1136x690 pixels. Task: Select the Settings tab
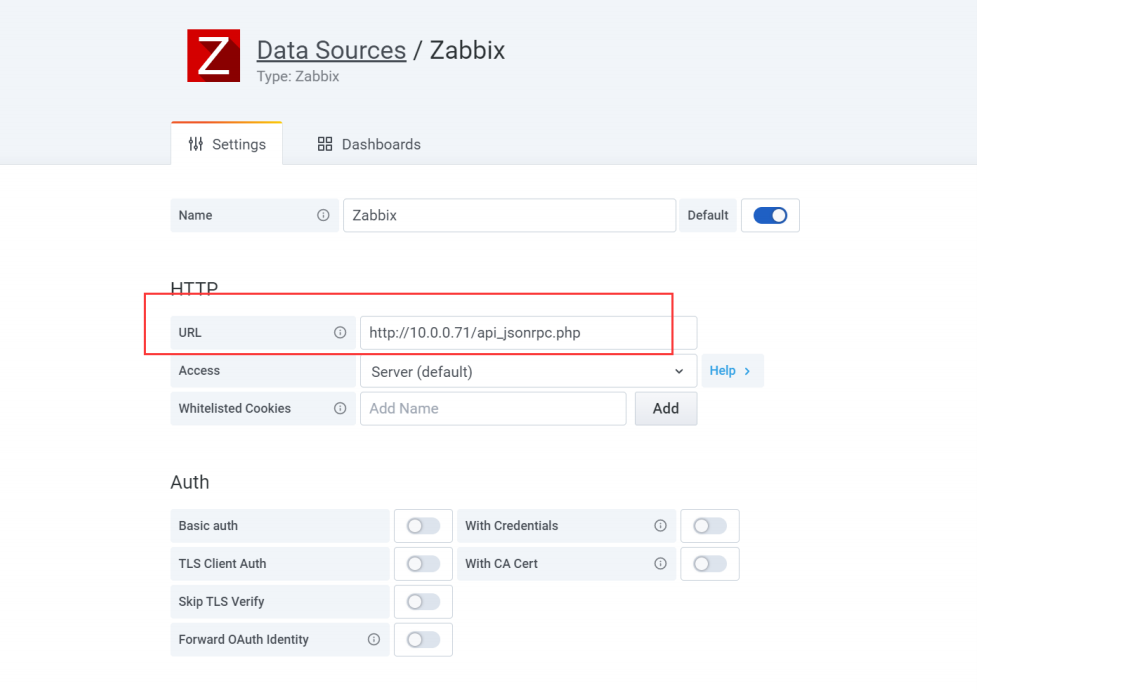click(x=227, y=144)
